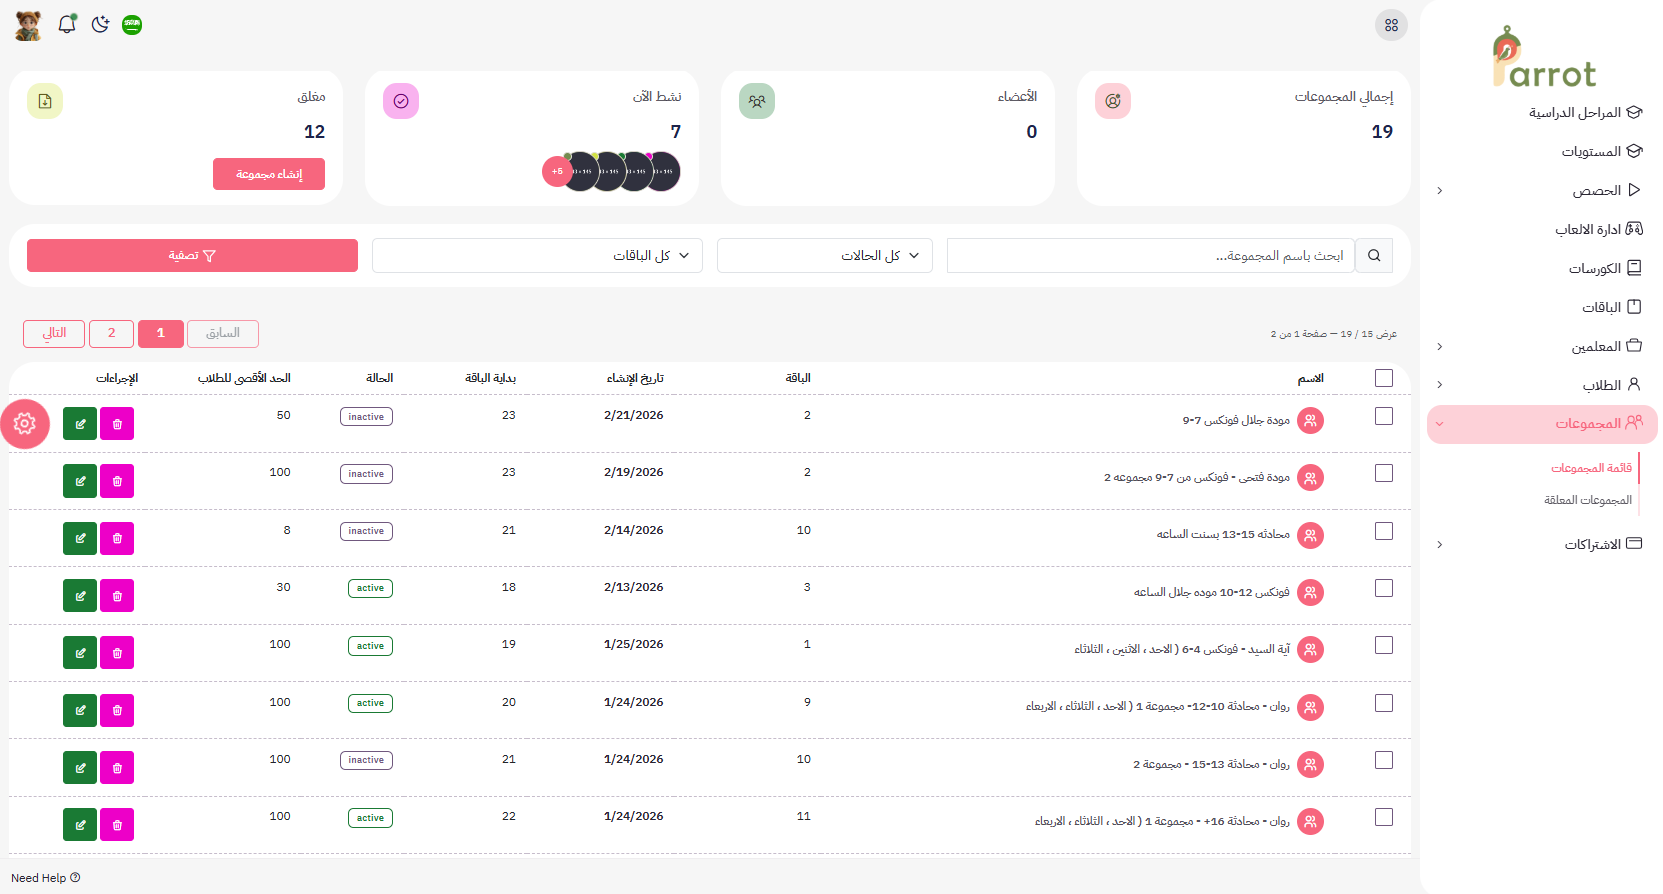Click the 'إنشاء مجموعة' button
The height and width of the screenshot is (894, 1663).
269,174
